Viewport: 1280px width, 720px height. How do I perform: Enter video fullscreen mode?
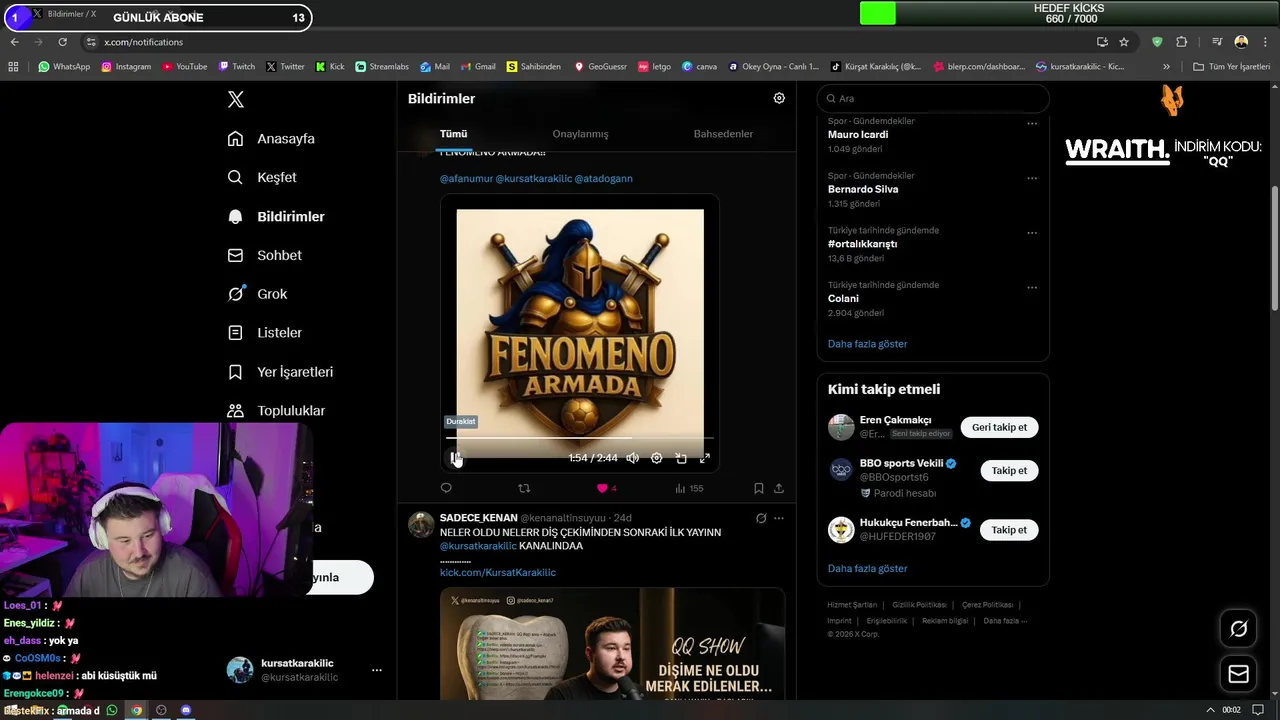[704, 458]
